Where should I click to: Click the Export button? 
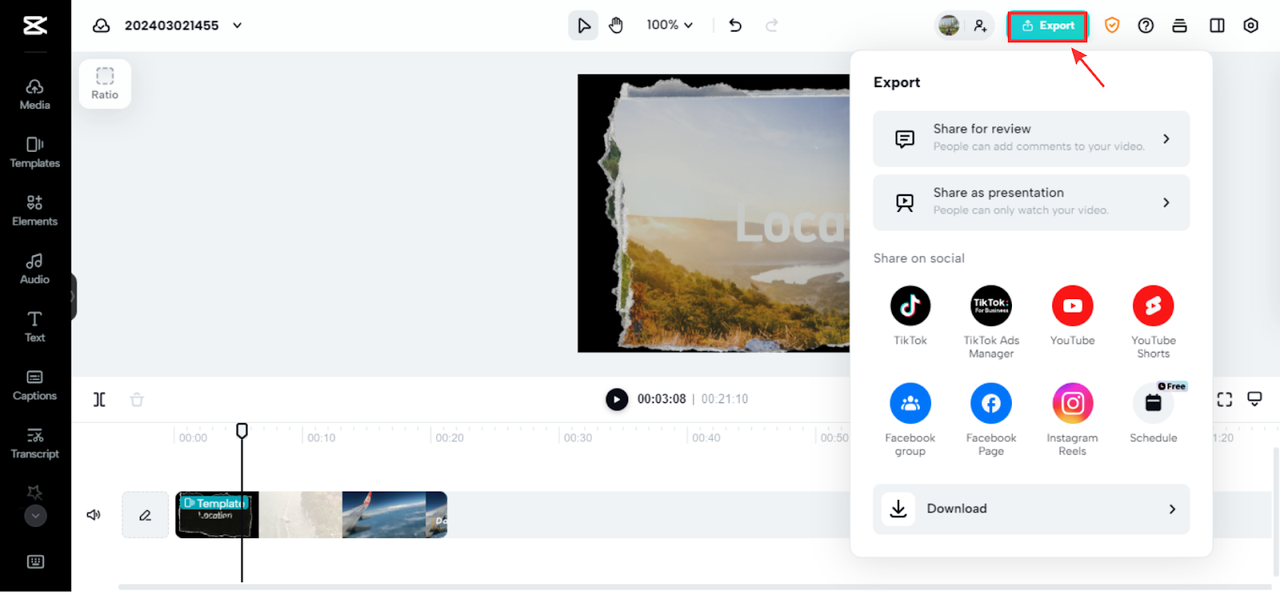point(1047,26)
